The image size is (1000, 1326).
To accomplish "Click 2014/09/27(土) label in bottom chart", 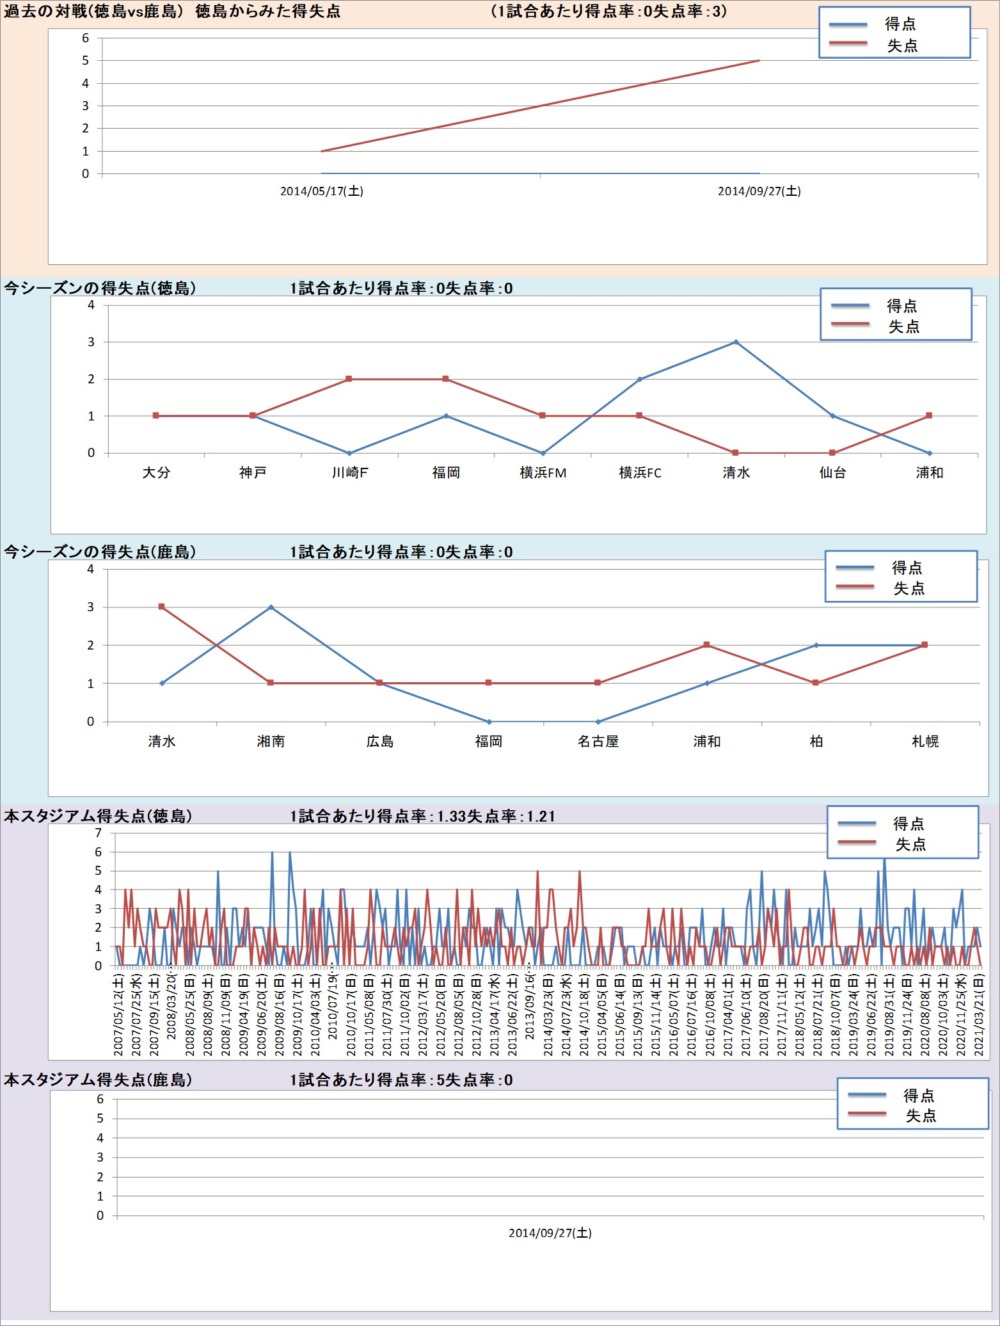I will 549,1233.
